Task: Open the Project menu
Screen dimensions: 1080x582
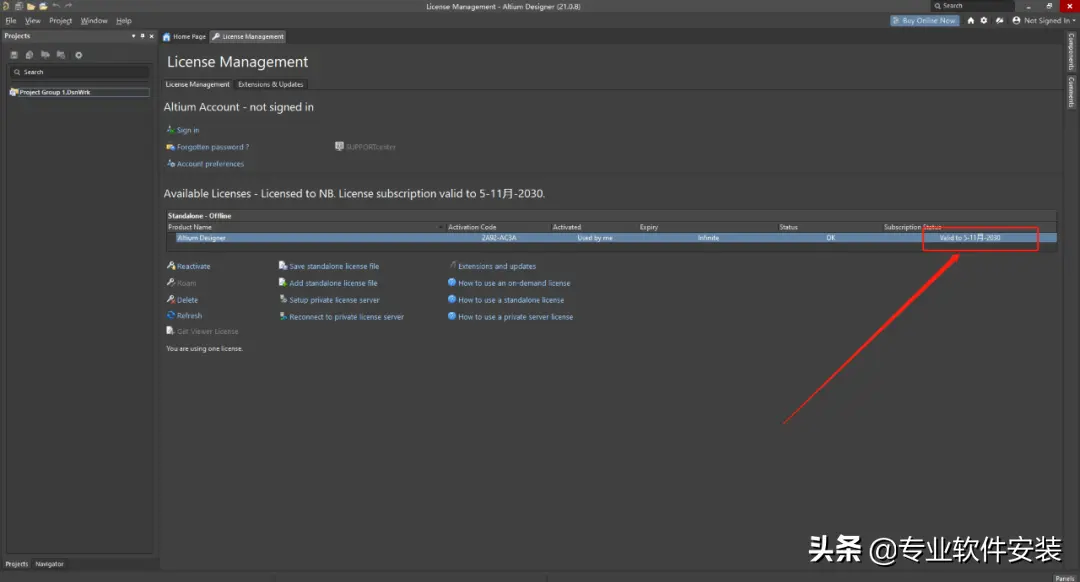Action: coord(61,21)
